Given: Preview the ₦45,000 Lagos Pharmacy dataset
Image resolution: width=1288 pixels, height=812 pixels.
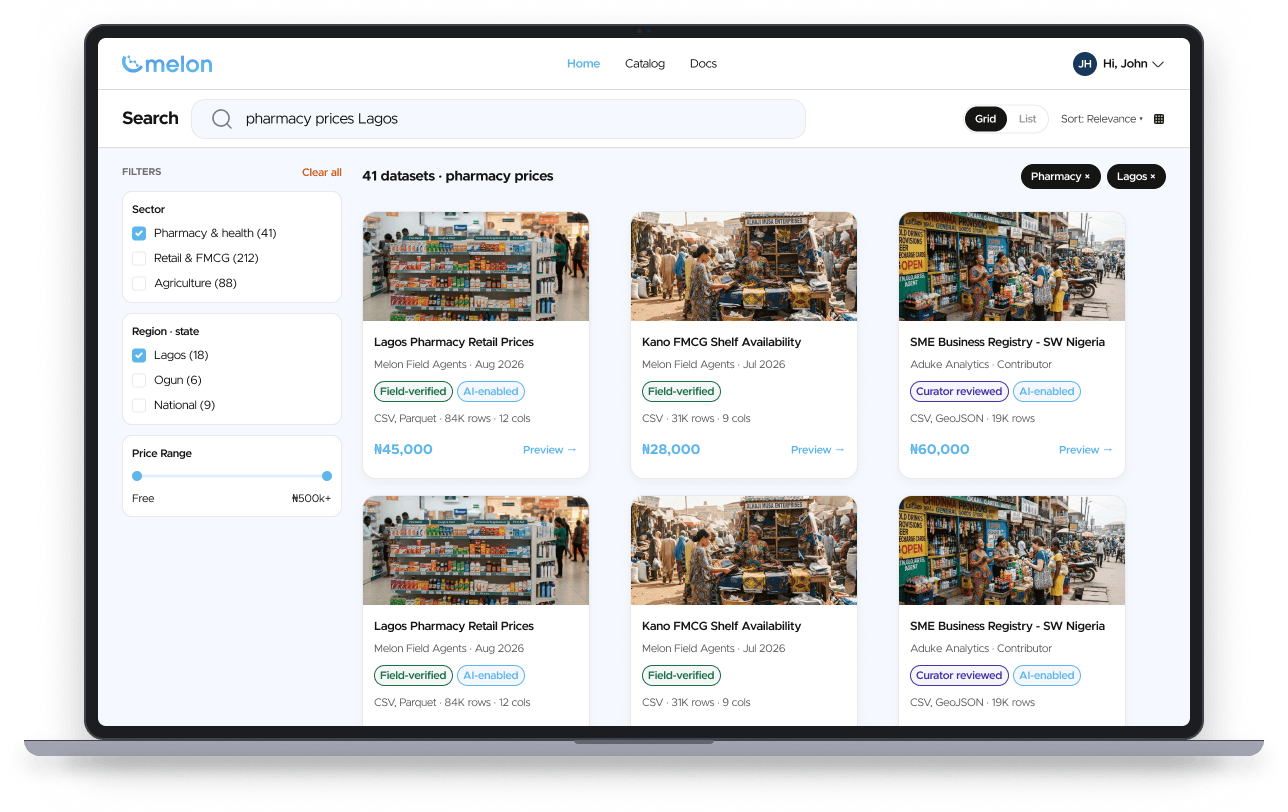Looking at the screenshot, I should pos(550,450).
